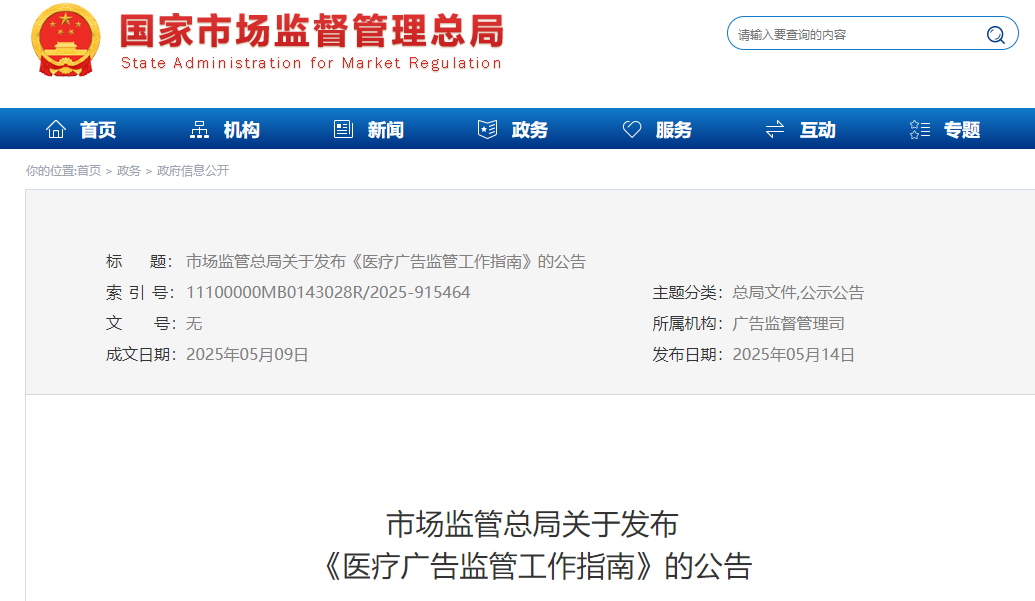Click inside the search input field
This screenshot has width=1035, height=601.
click(850, 33)
